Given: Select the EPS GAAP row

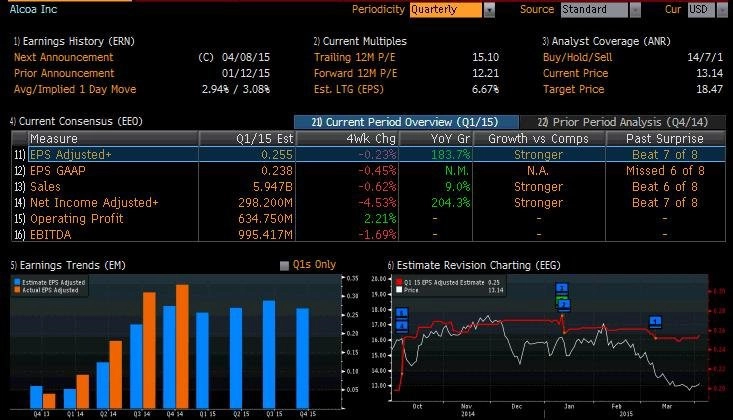Looking at the screenshot, I should (x=368, y=171).
